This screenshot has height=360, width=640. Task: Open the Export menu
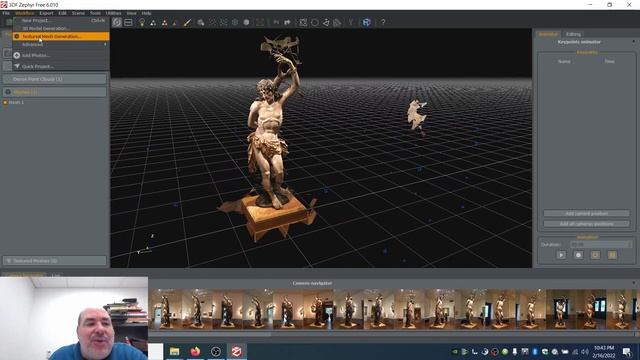coord(46,13)
